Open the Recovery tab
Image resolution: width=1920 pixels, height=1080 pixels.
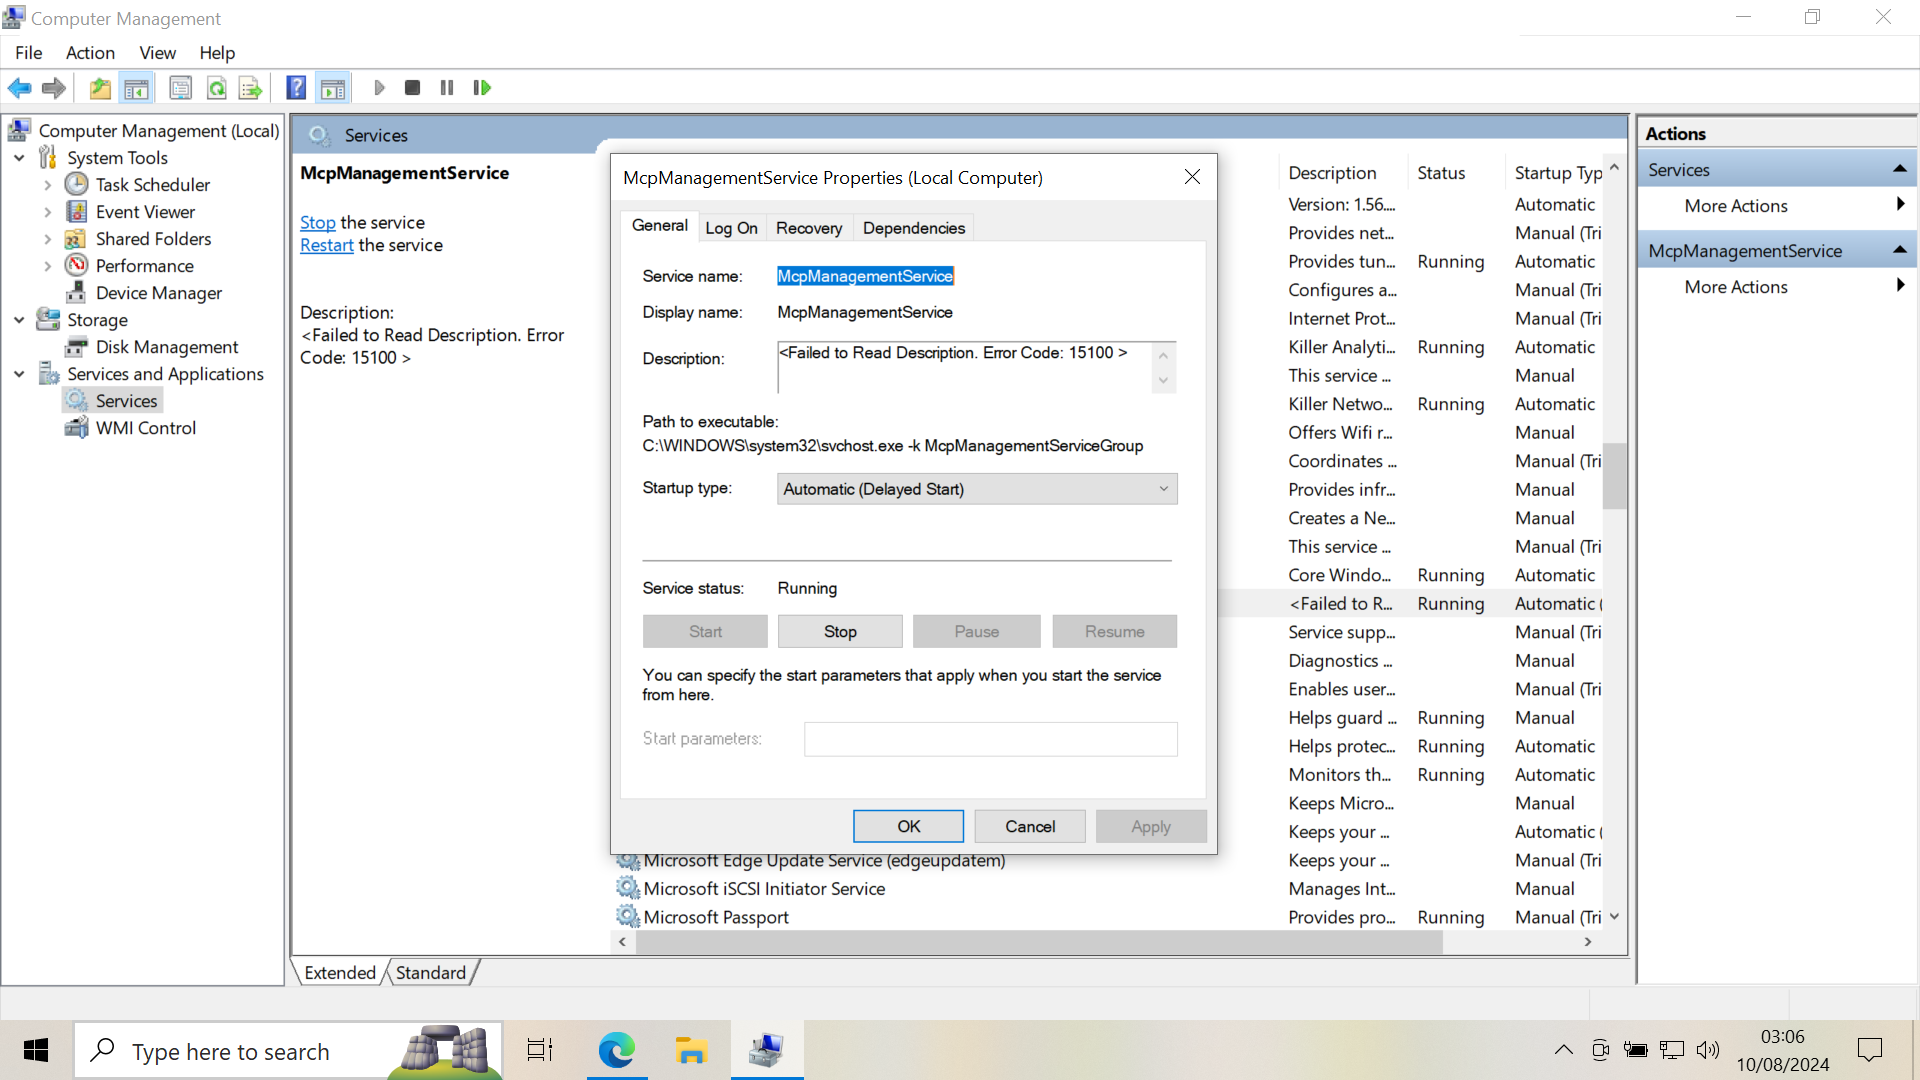pyautogui.click(x=808, y=228)
